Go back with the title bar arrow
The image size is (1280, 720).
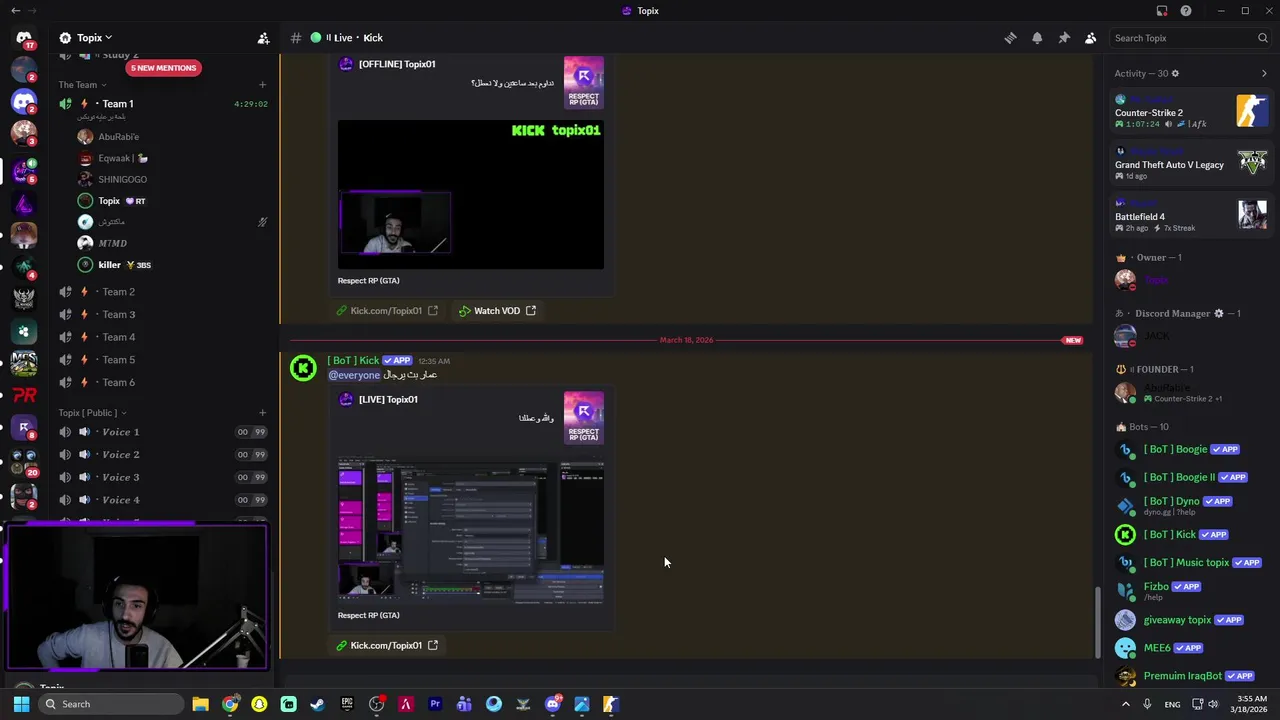[15, 11]
